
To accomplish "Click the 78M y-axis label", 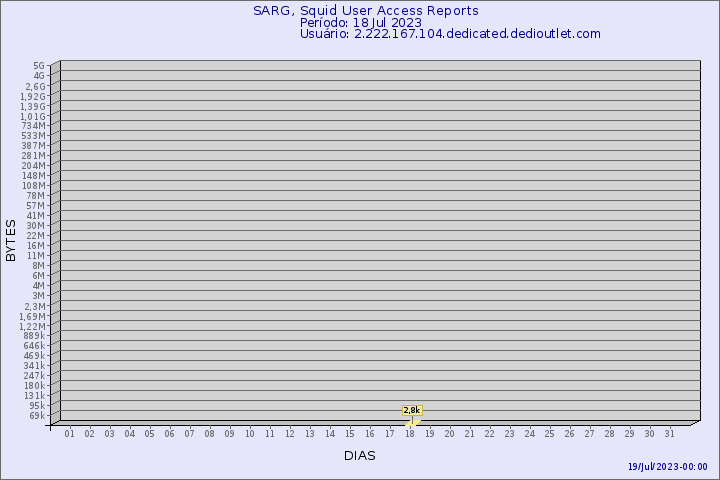I will (36, 196).
